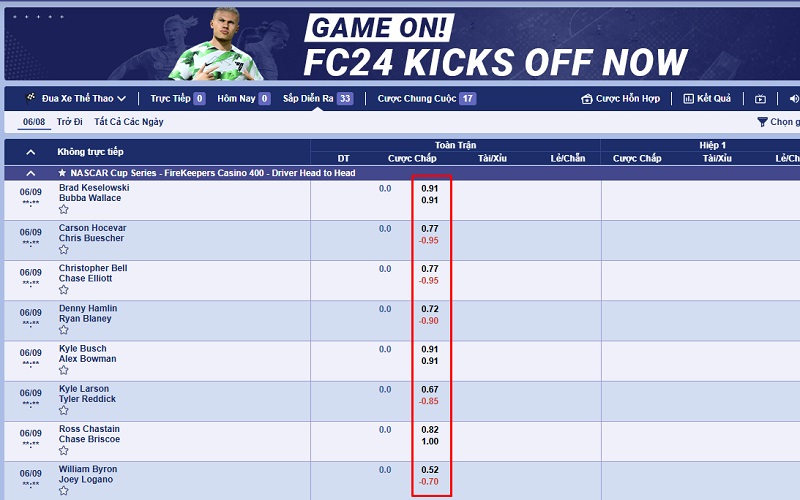Click favorite star under Christopher Bell matchup
This screenshot has height=500, width=800.
[64, 290]
